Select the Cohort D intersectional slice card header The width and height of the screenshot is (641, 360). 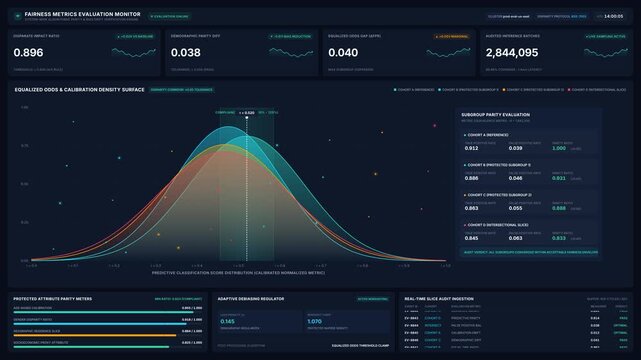(x=496, y=225)
